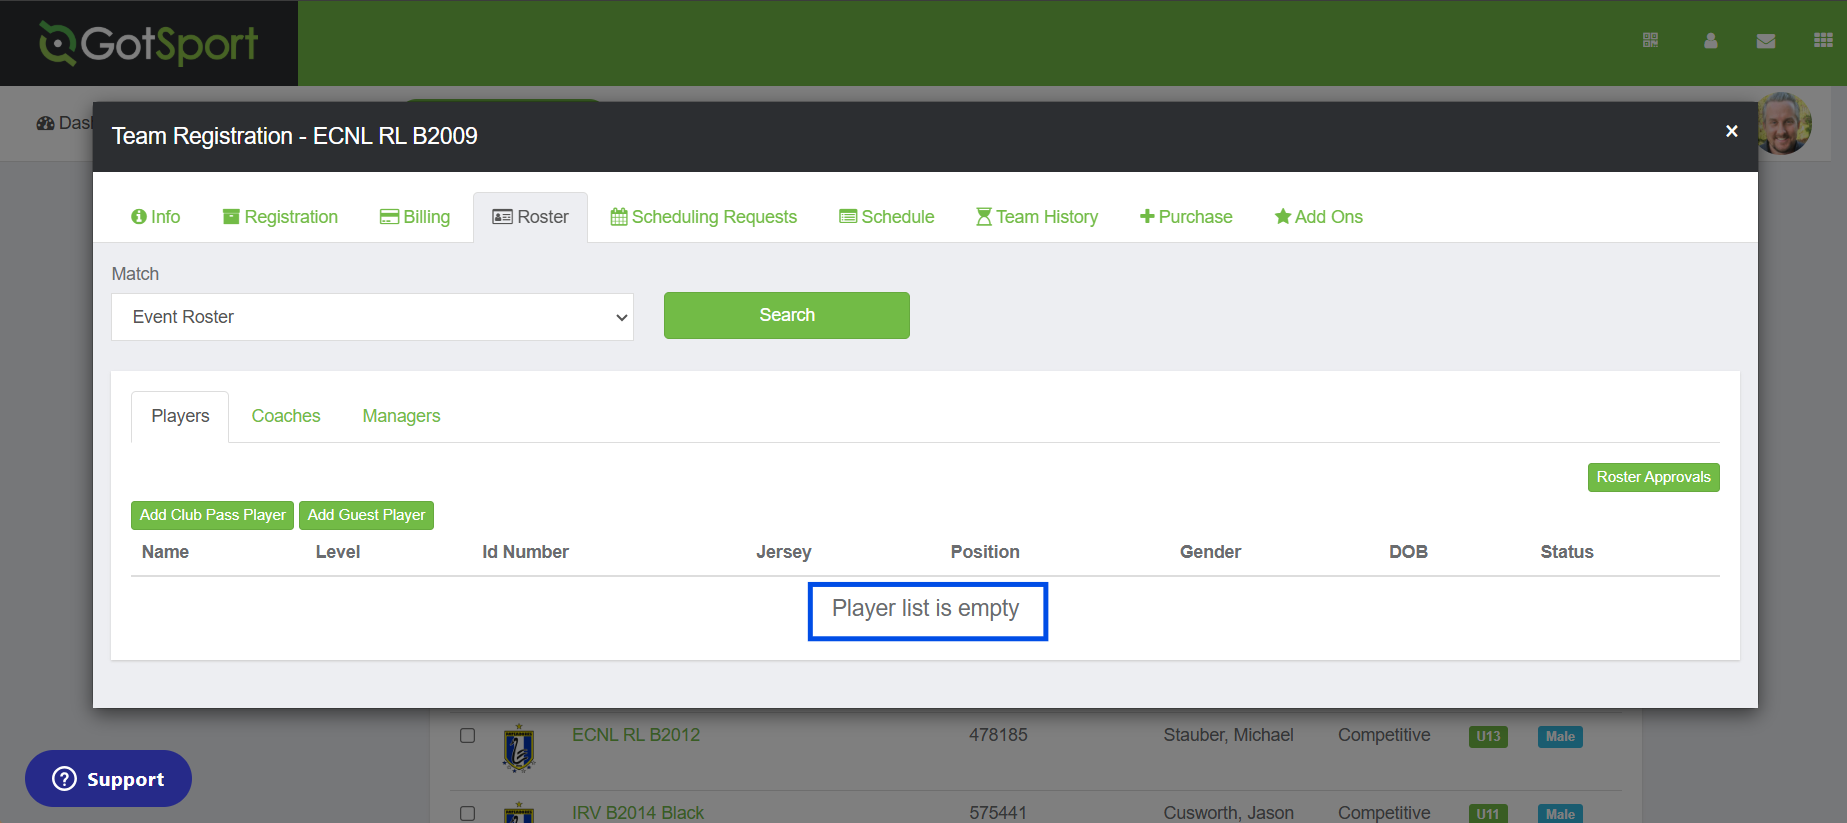Screen dimensions: 1847x823
Task: Click team ID 478185
Action: 998,735
